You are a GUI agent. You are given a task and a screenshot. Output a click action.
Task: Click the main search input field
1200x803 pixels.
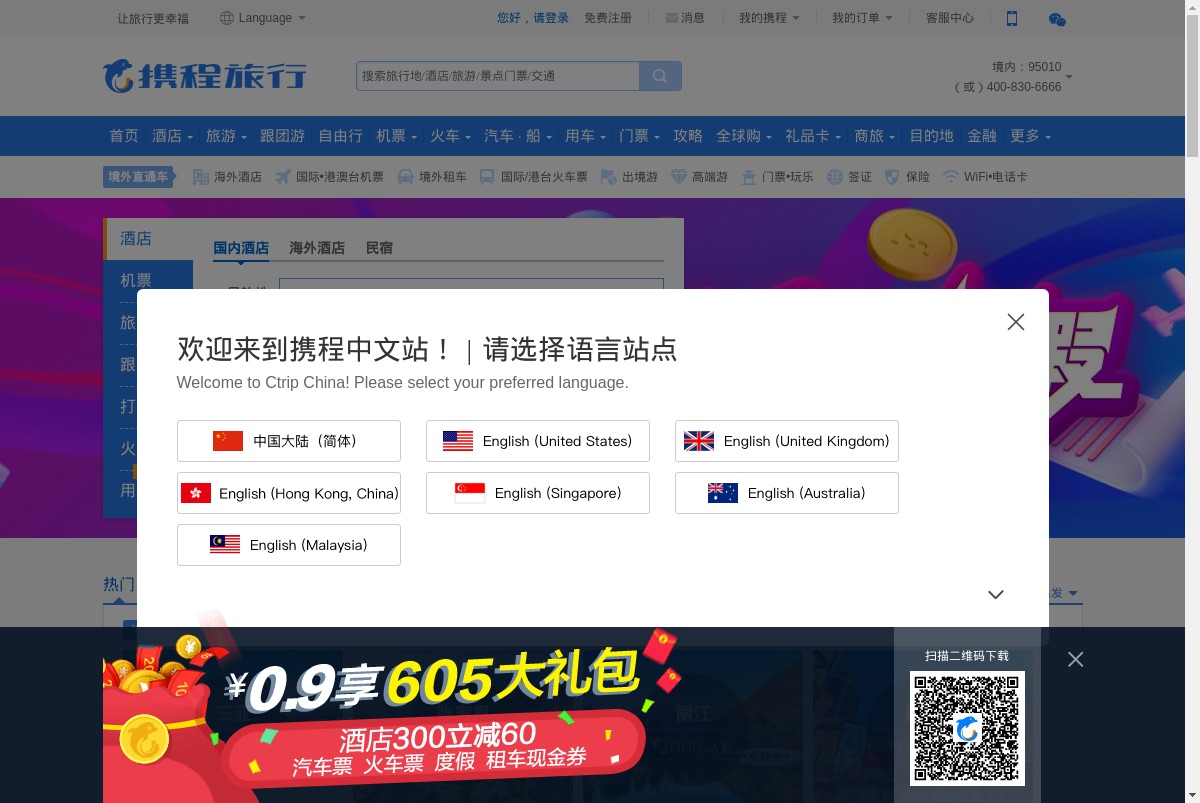click(x=498, y=76)
